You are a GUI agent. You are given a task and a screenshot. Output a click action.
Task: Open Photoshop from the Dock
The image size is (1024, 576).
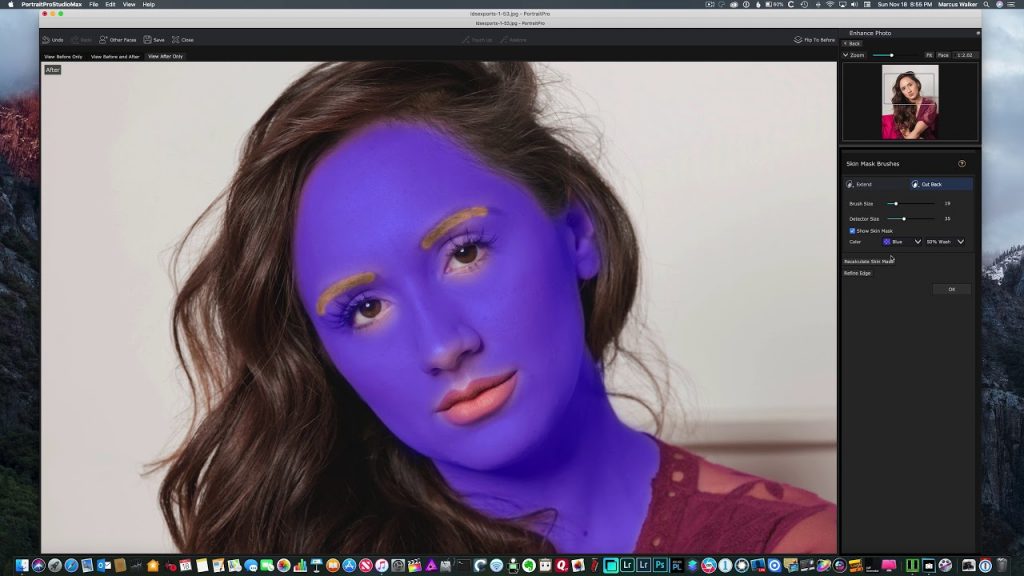pos(660,566)
